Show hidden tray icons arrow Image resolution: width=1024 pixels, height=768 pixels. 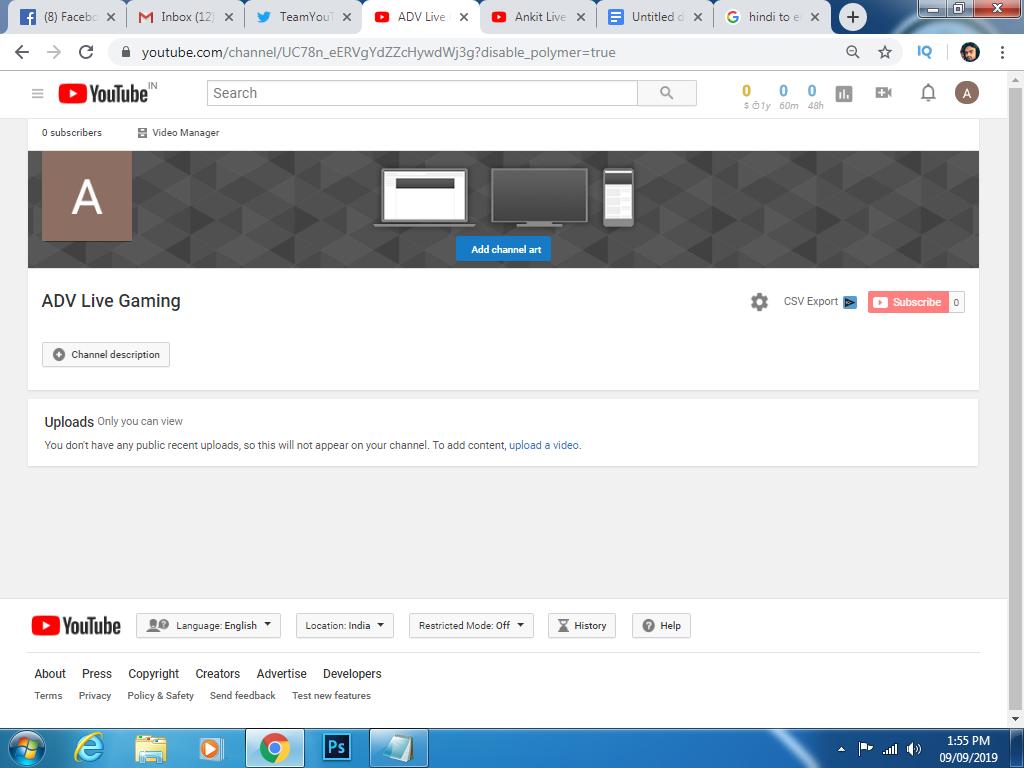842,749
